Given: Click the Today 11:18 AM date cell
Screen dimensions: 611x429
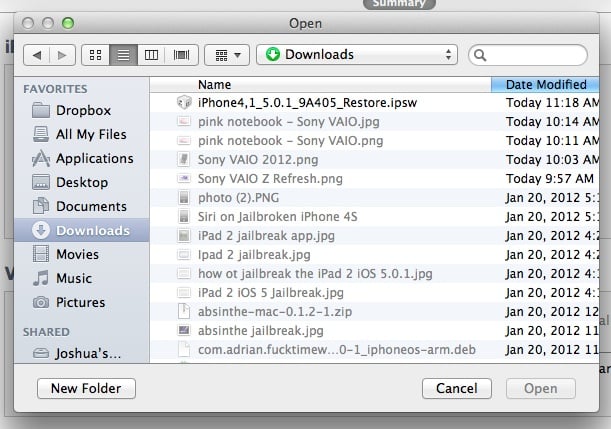Looking at the screenshot, I should pyautogui.click(x=552, y=102).
